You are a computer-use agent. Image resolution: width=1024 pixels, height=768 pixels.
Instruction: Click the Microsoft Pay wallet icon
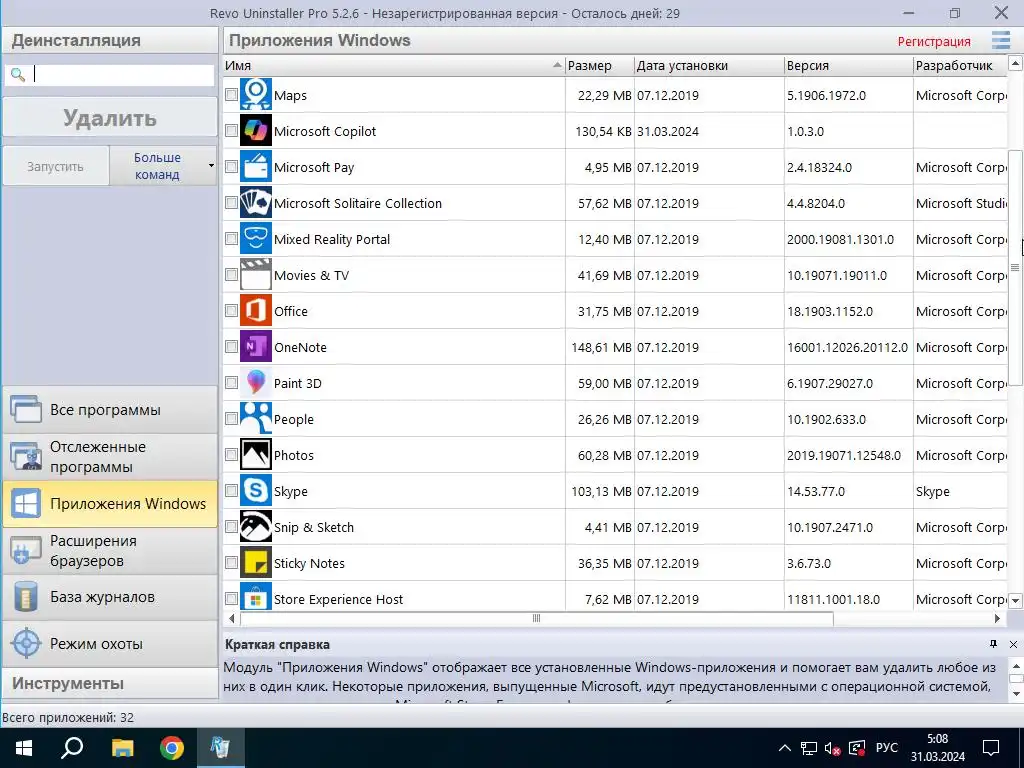pos(255,167)
